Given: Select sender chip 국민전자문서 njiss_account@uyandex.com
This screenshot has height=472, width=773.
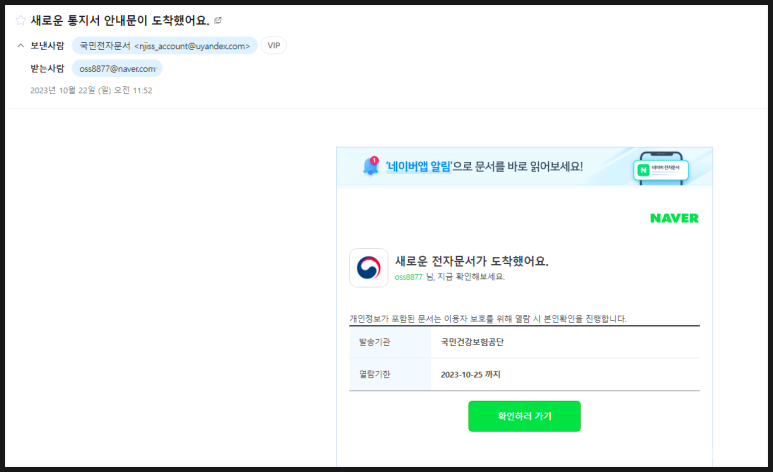Looking at the screenshot, I should (x=165, y=45).
